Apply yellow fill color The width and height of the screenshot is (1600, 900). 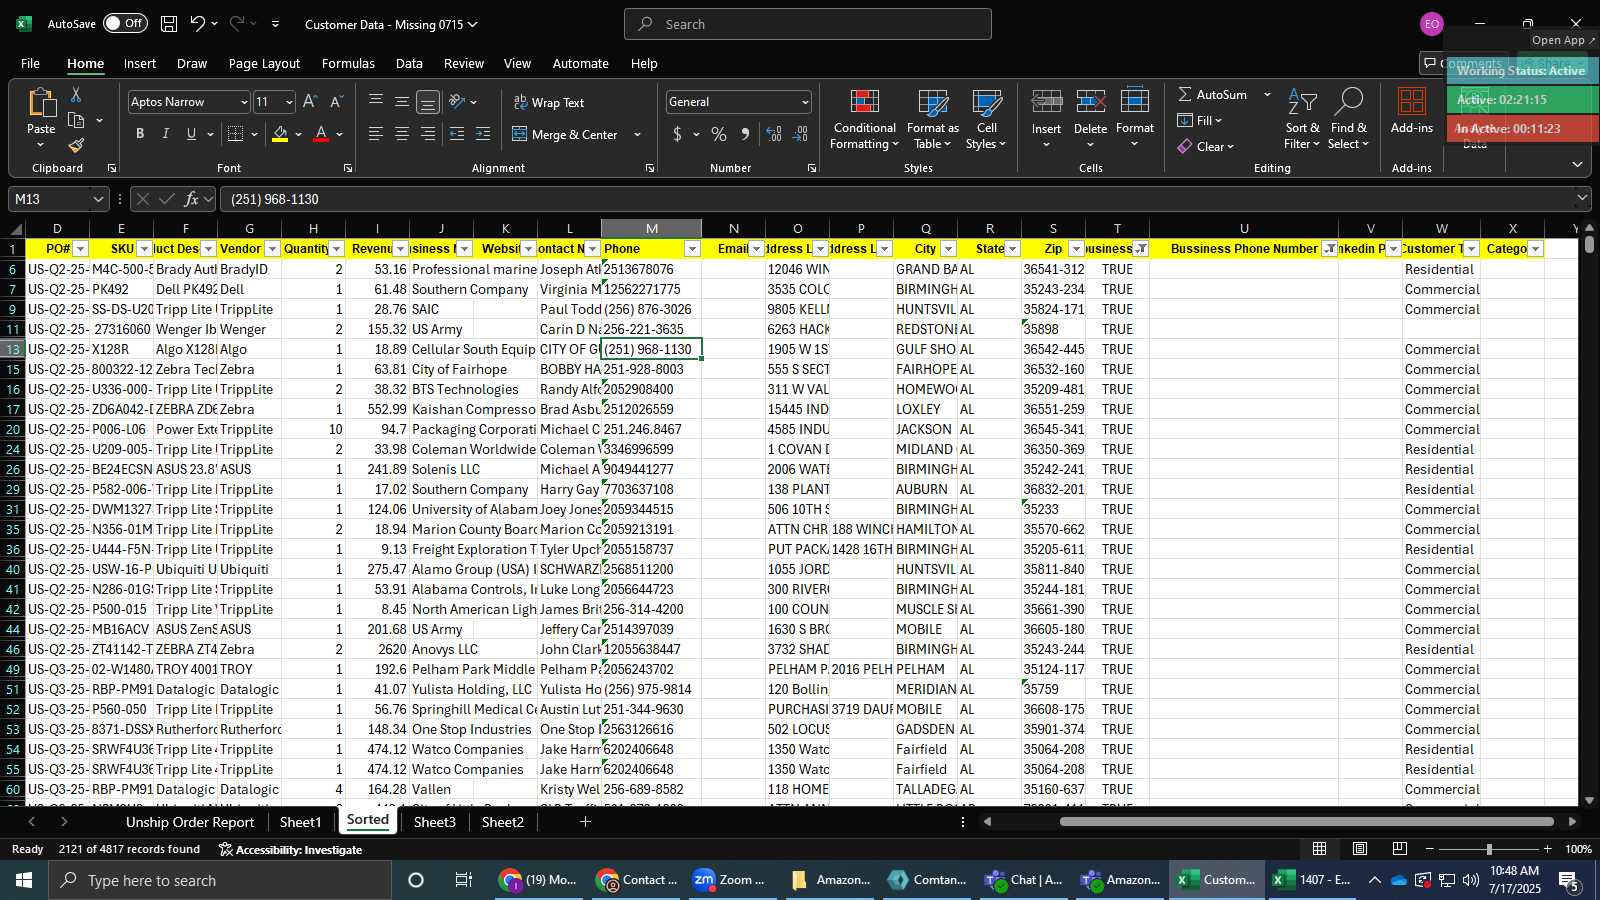coord(280,134)
